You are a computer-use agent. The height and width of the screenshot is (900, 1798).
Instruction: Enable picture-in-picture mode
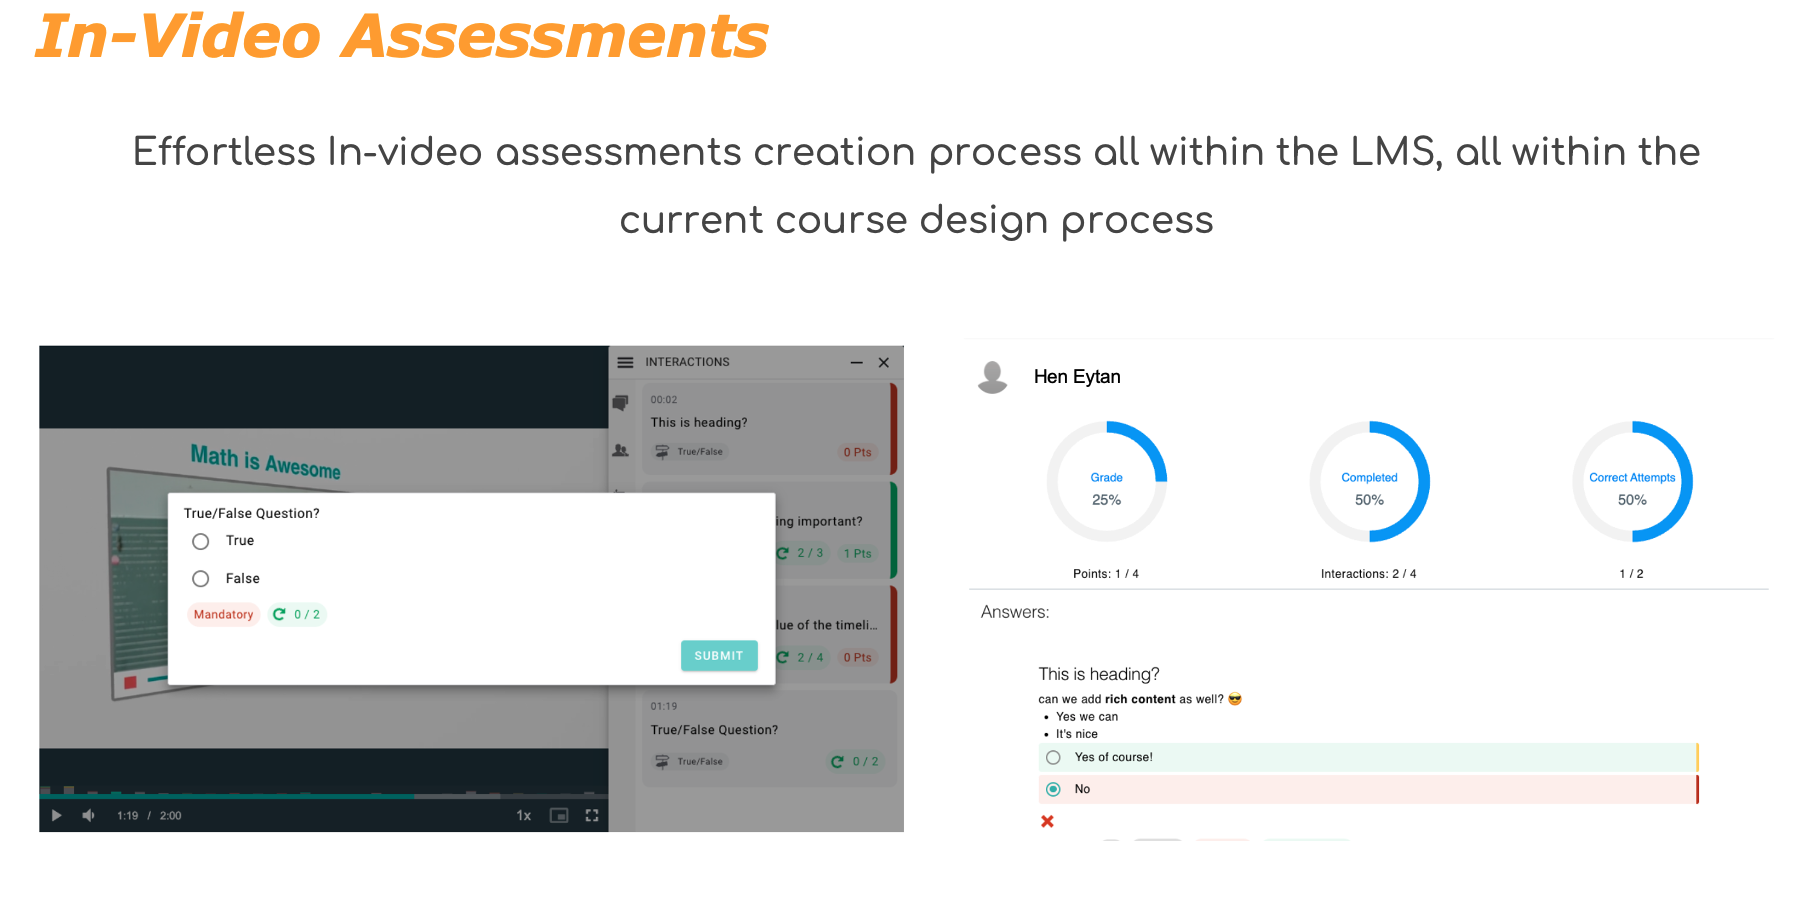tap(559, 816)
